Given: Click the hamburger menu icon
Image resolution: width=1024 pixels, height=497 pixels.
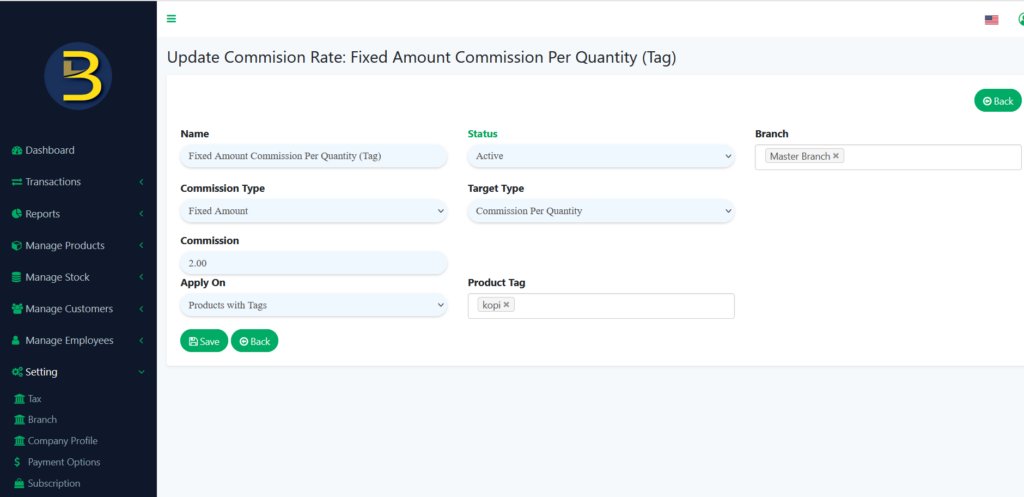Looking at the screenshot, I should tap(171, 19).
